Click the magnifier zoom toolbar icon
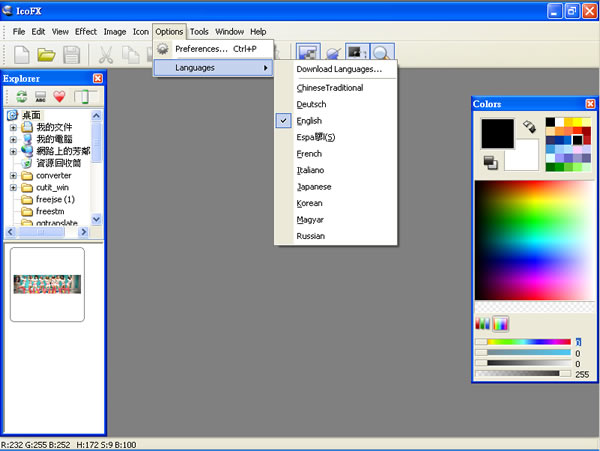Image resolution: width=600 pixels, height=451 pixels. tap(382, 52)
